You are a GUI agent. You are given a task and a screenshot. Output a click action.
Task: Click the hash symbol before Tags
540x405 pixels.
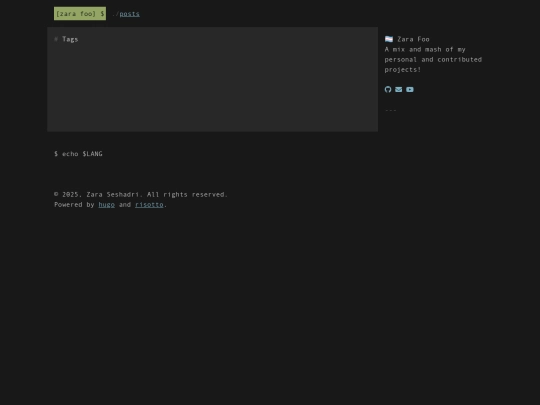tap(56, 39)
